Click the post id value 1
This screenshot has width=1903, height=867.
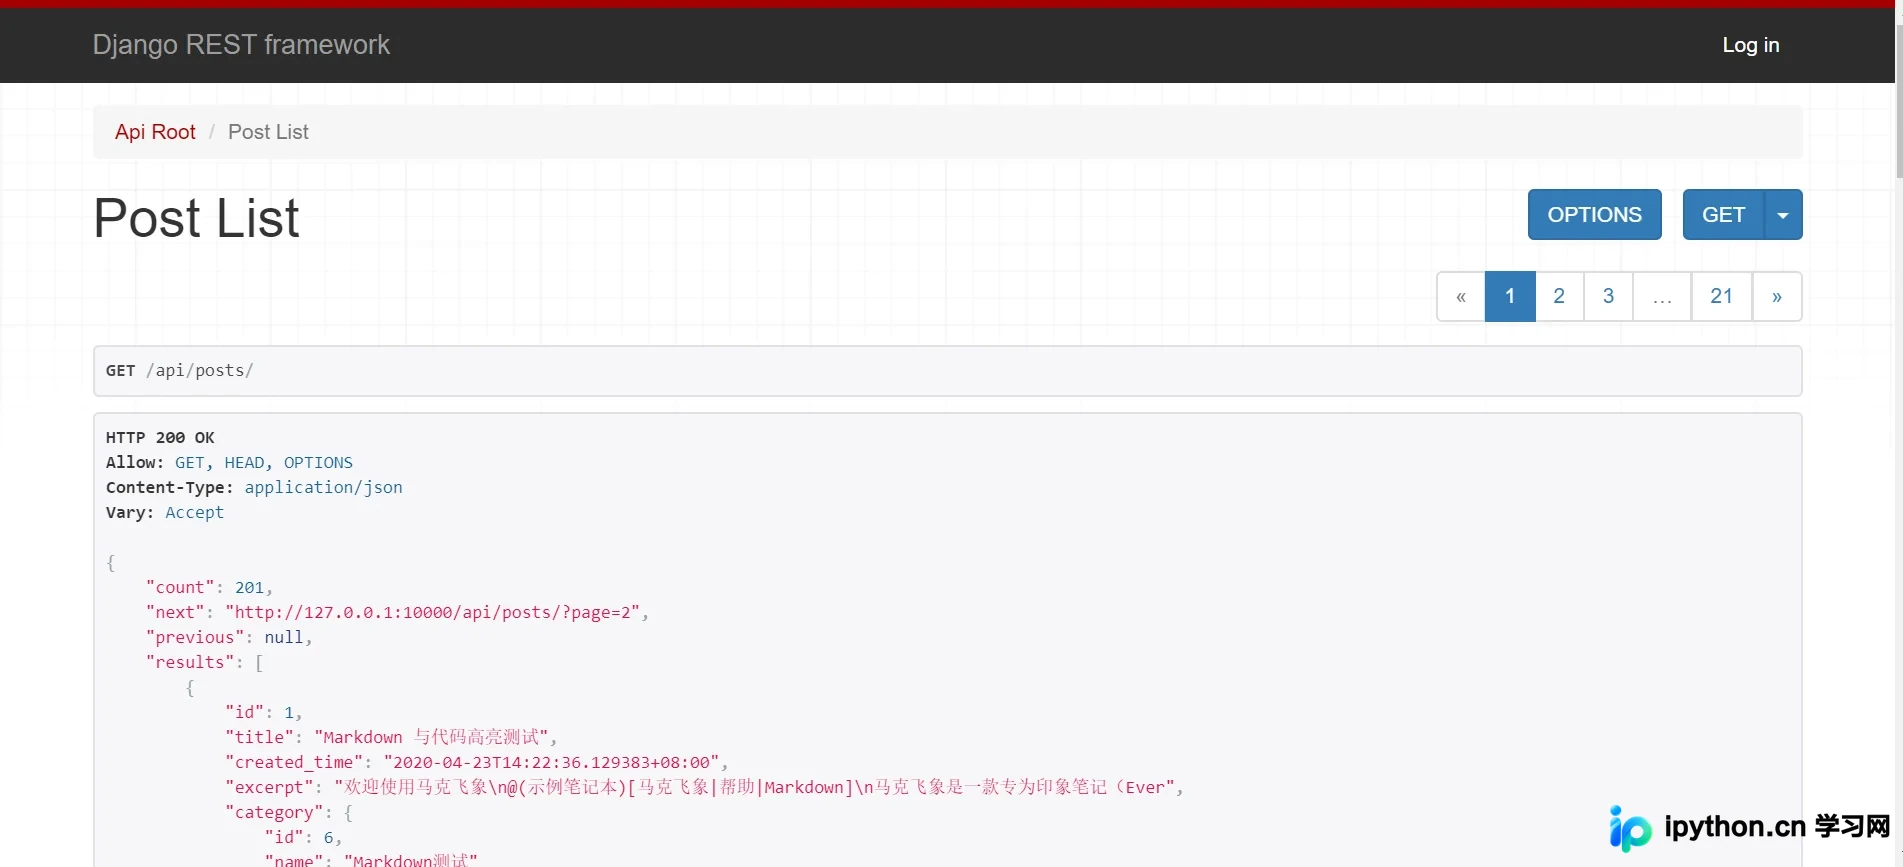click(289, 713)
